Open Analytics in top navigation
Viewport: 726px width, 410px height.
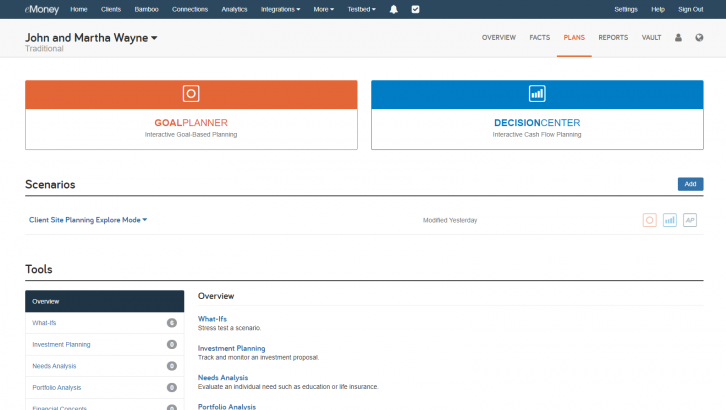point(234,9)
